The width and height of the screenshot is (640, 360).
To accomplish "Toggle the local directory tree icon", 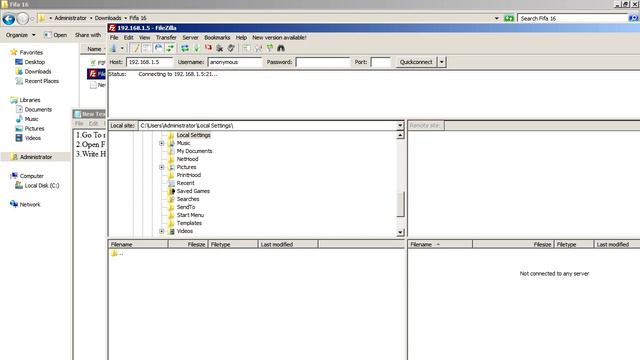I will [x=147, y=48].
